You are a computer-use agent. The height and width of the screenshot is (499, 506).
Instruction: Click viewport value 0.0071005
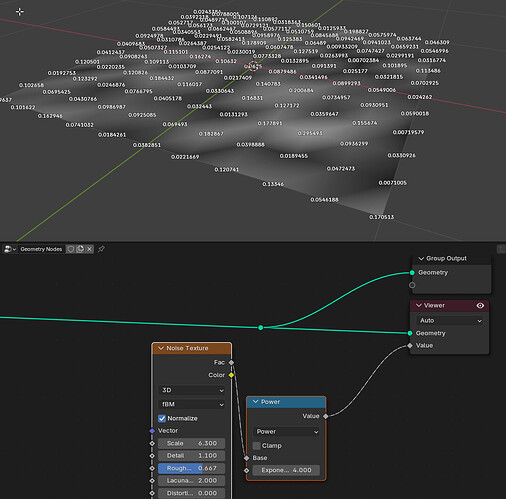pos(392,183)
